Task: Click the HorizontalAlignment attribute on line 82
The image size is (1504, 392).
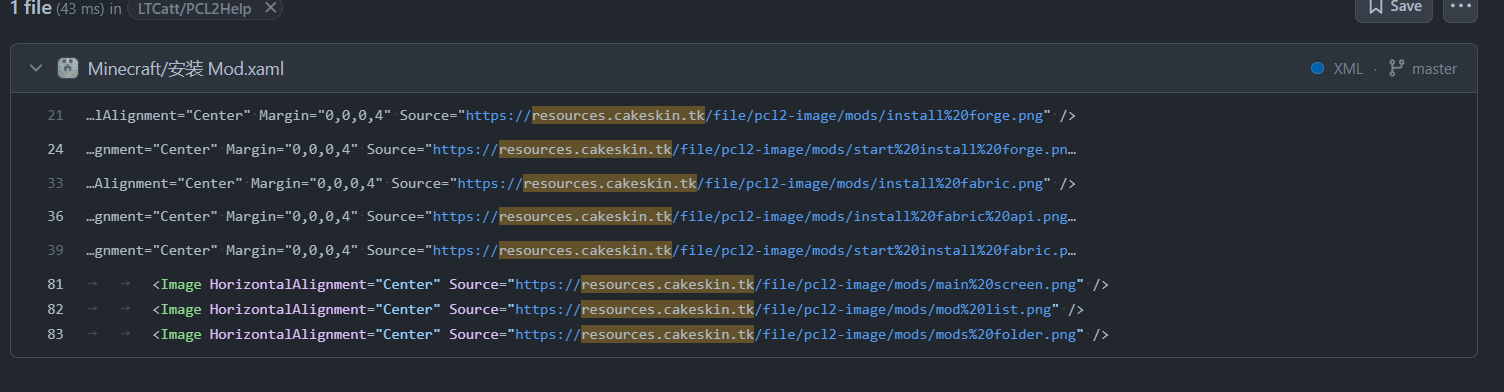Action: [x=292, y=310]
